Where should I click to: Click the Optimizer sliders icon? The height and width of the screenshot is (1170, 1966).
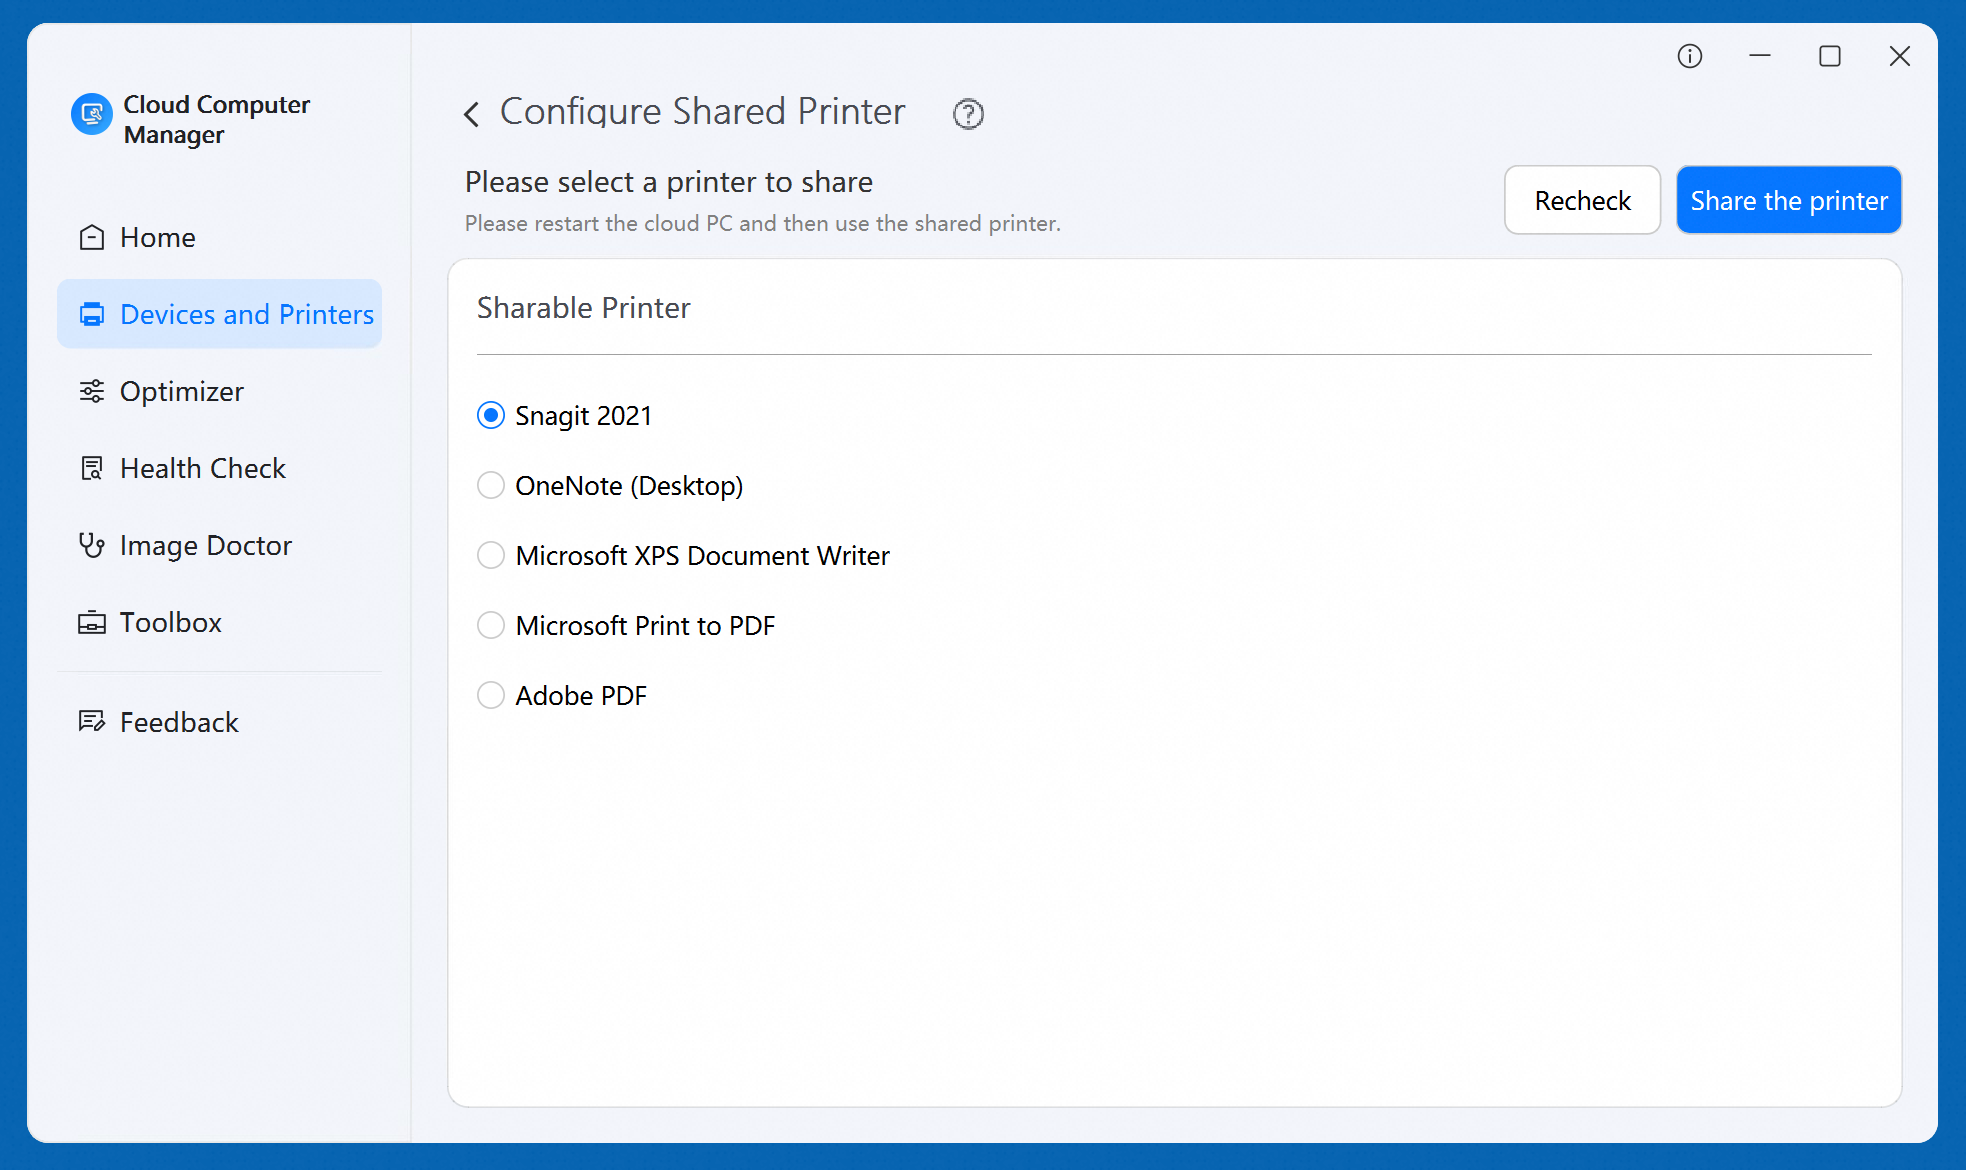coord(92,391)
